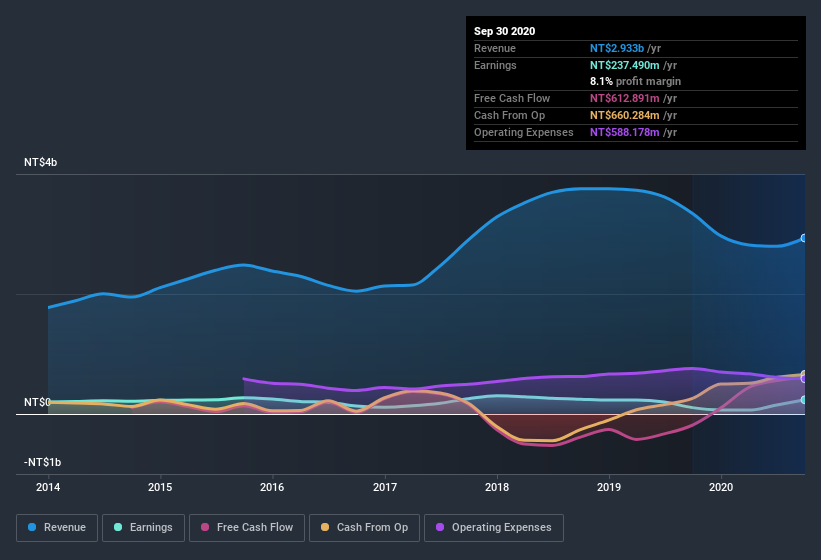Click the -NT$1b y-axis label
This screenshot has width=821, height=560.
pyautogui.click(x=42, y=462)
